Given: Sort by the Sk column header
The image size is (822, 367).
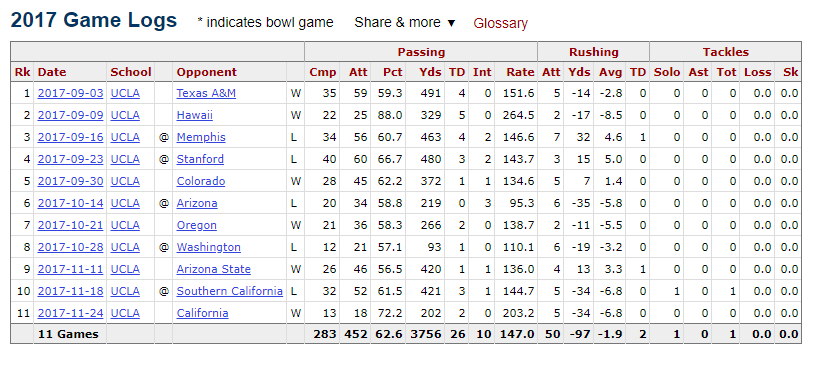Looking at the screenshot, I should (x=790, y=72).
